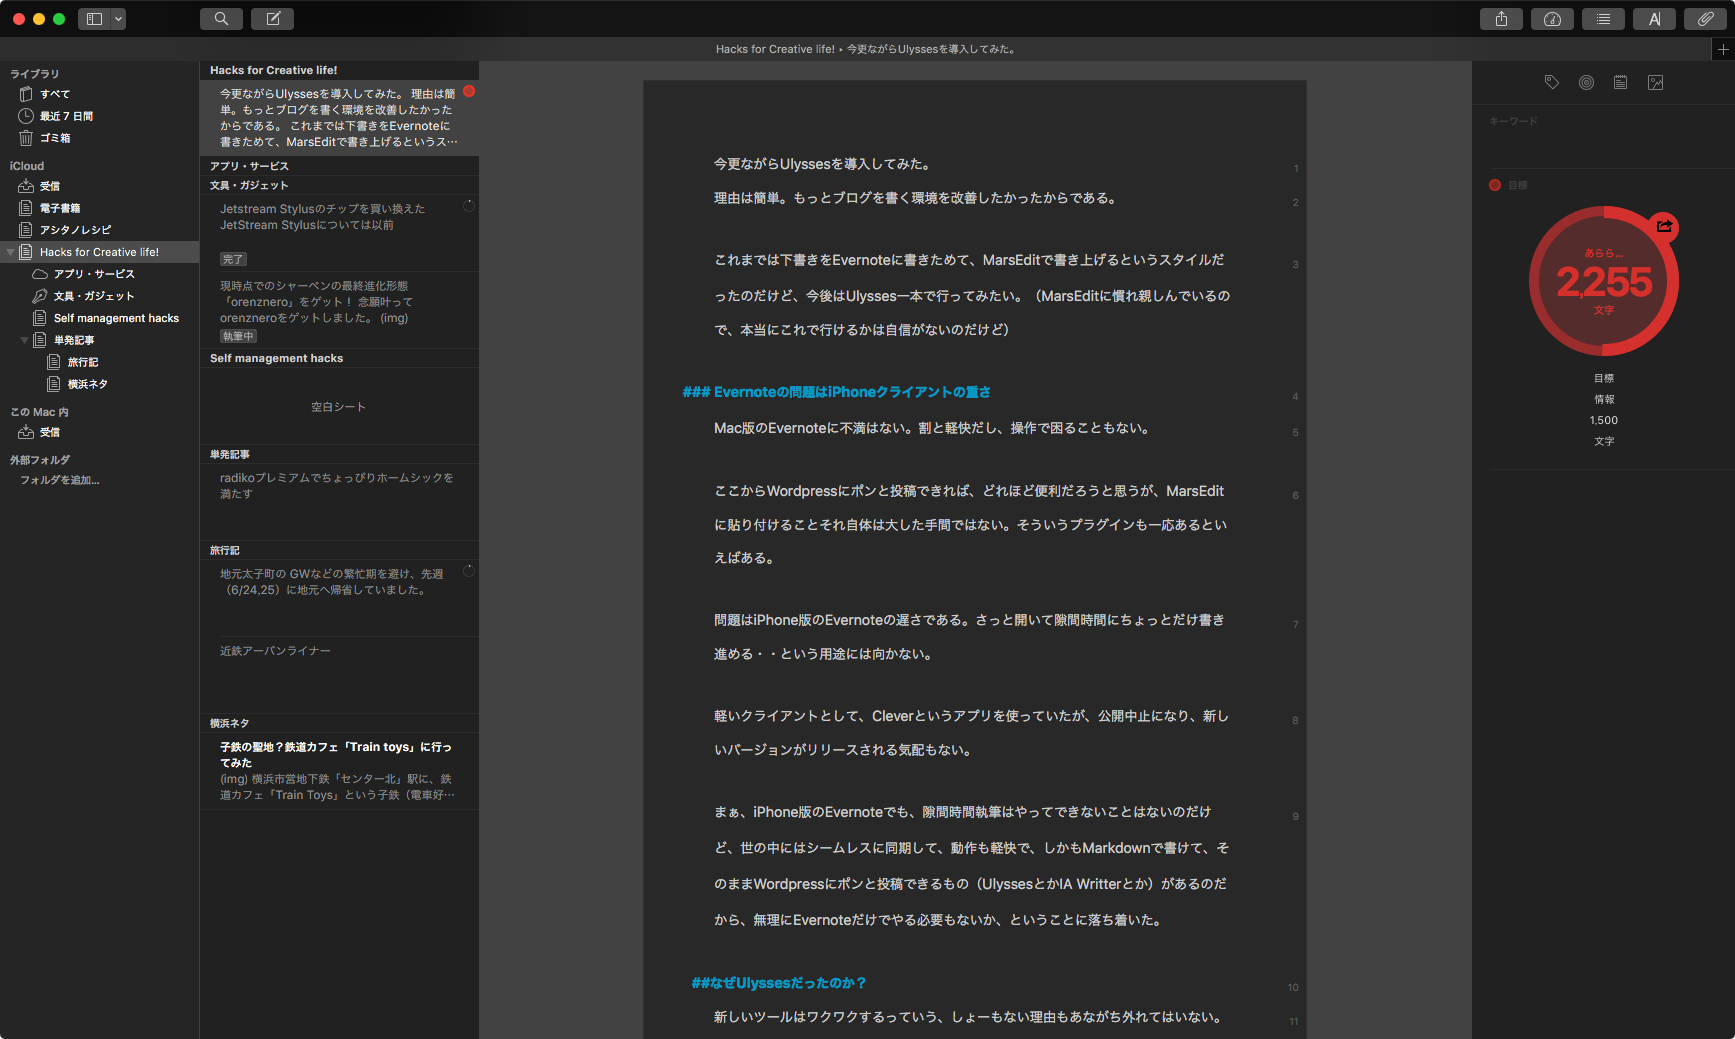This screenshot has height=1039, width=1735.
Task: Select the 電子書籍 group
Action: pyautogui.click(x=60, y=208)
